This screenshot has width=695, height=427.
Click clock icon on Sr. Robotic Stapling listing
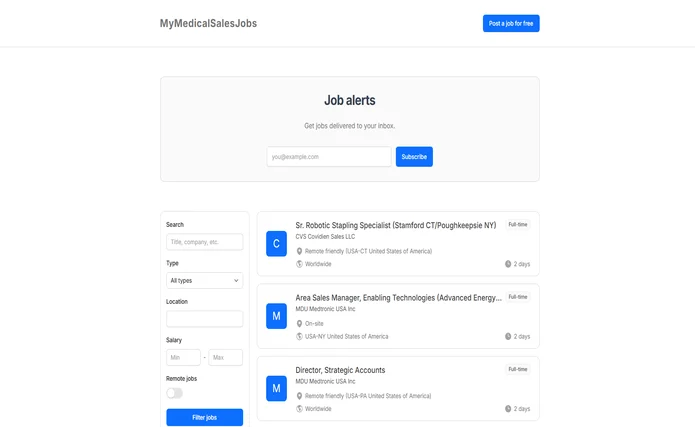(x=508, y=264)
